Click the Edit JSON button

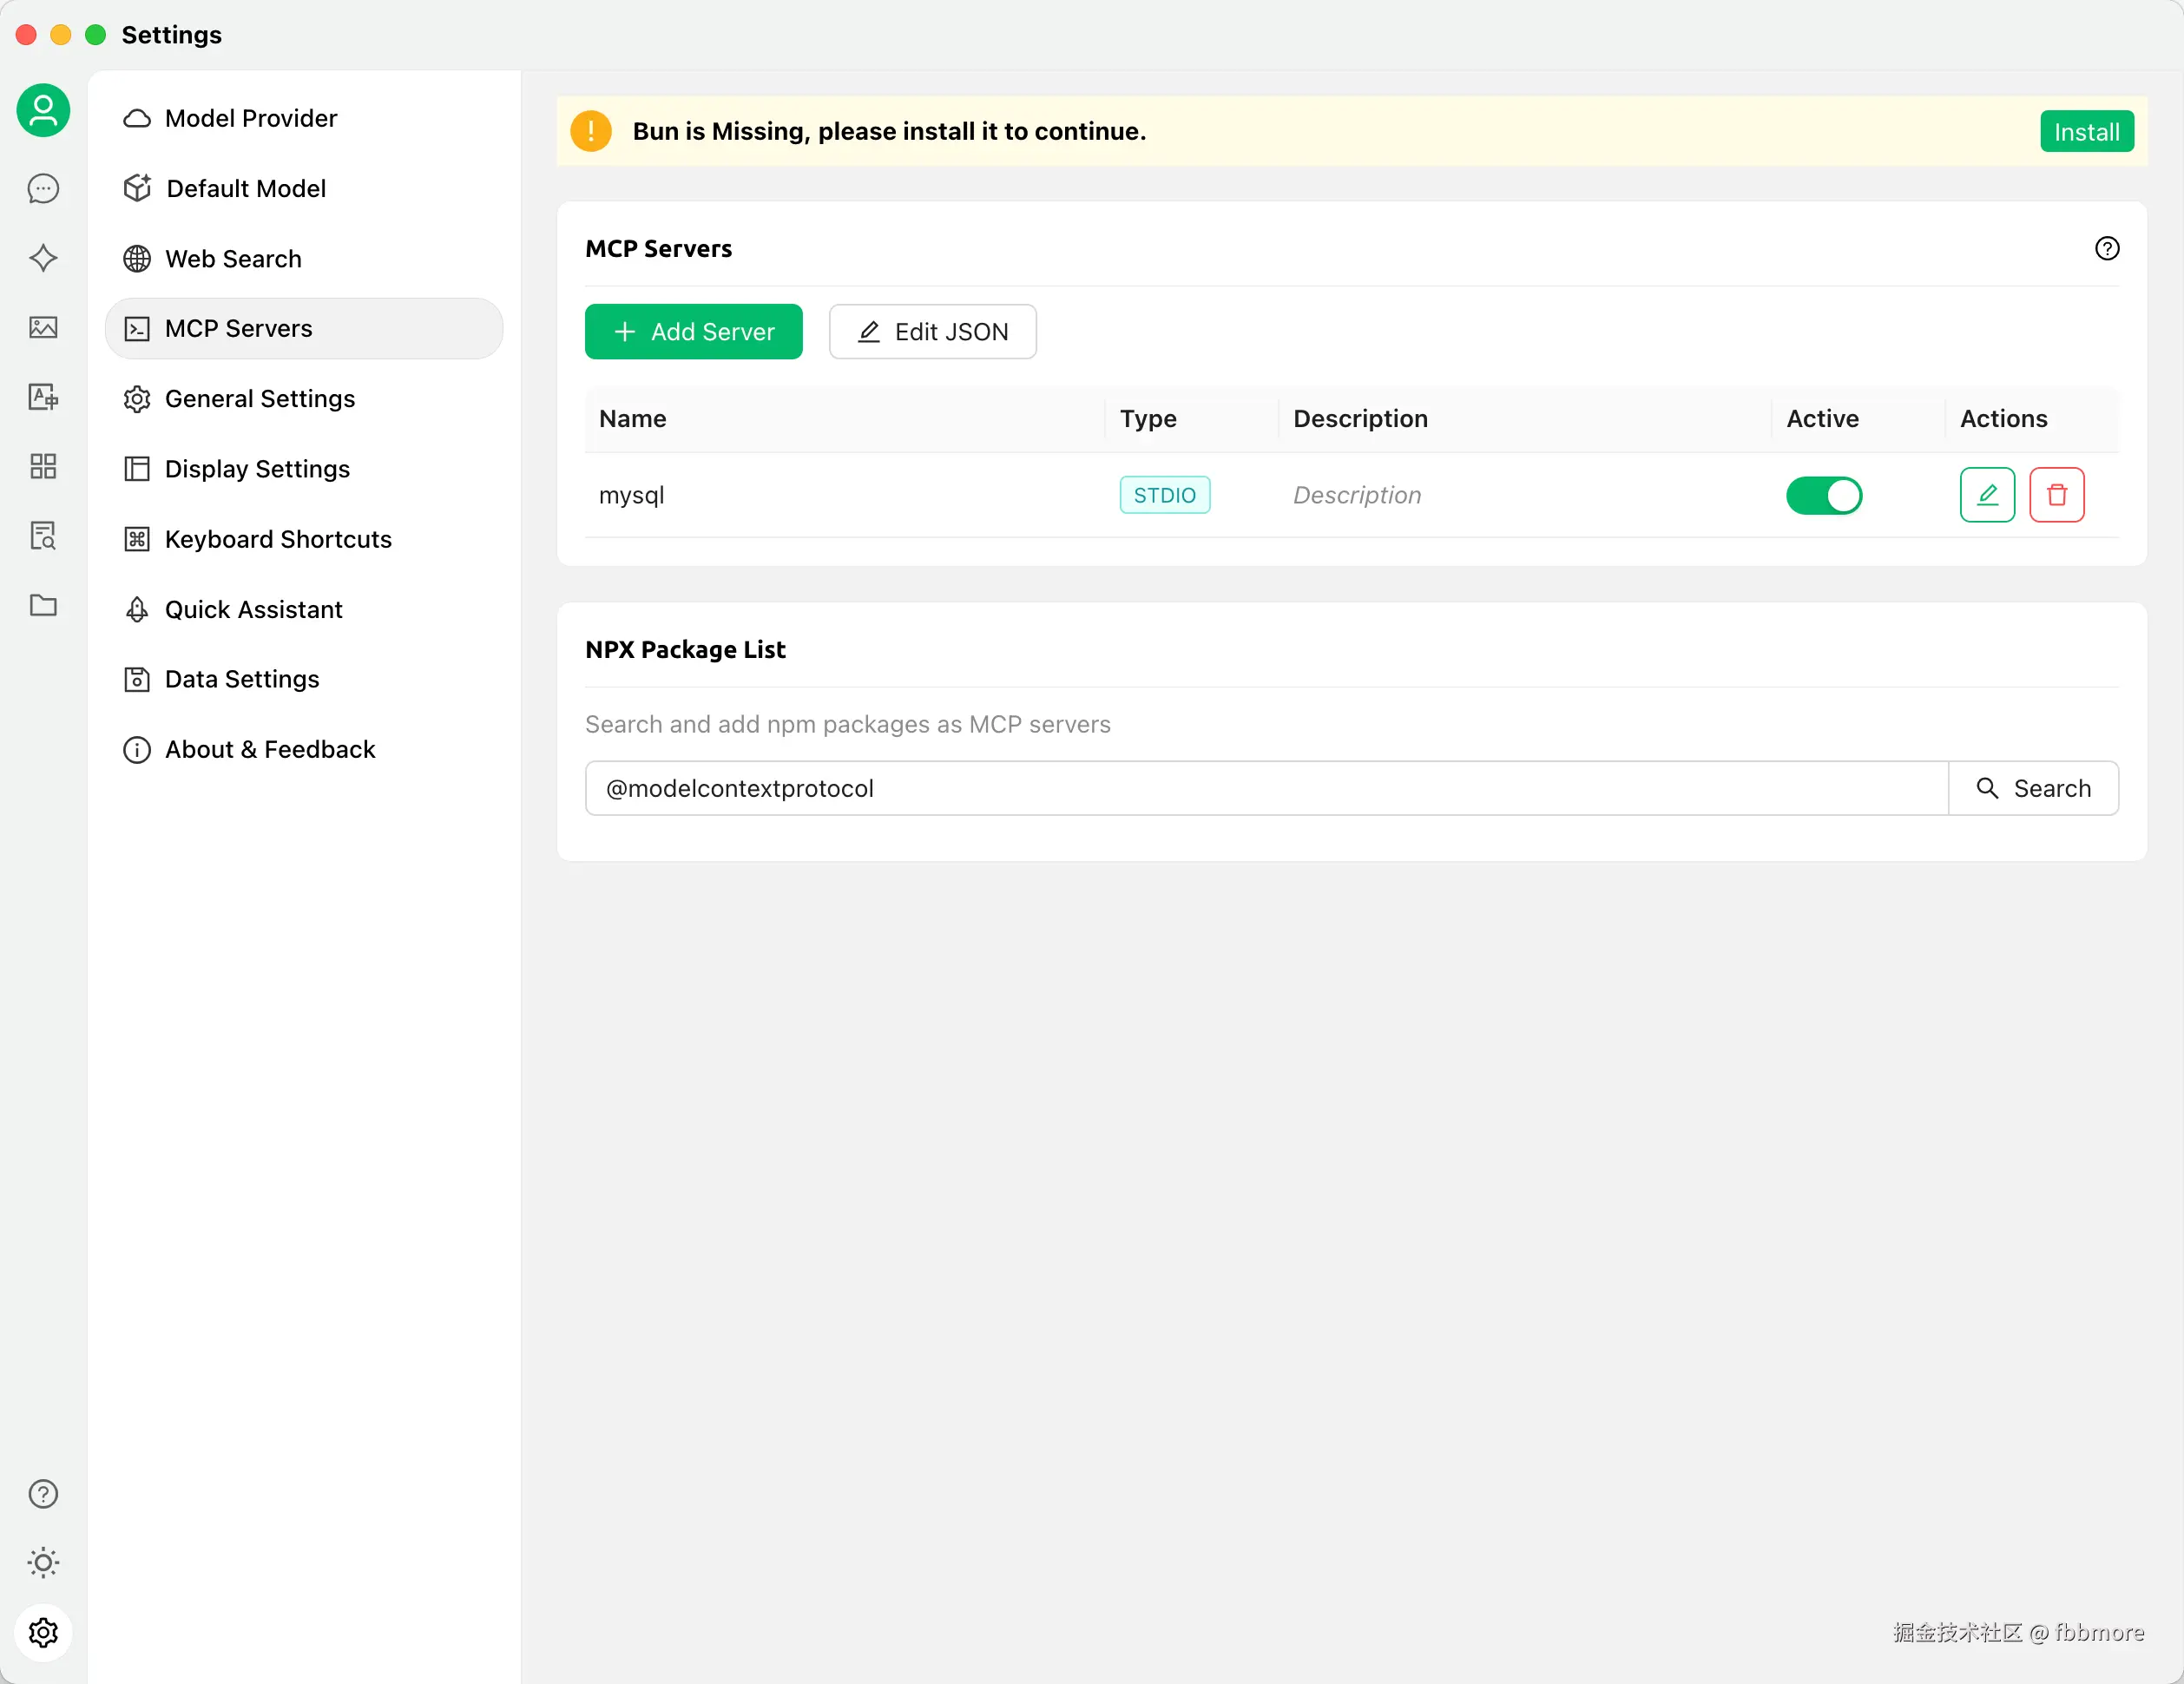pyautogui.click(x=932, y=331)
